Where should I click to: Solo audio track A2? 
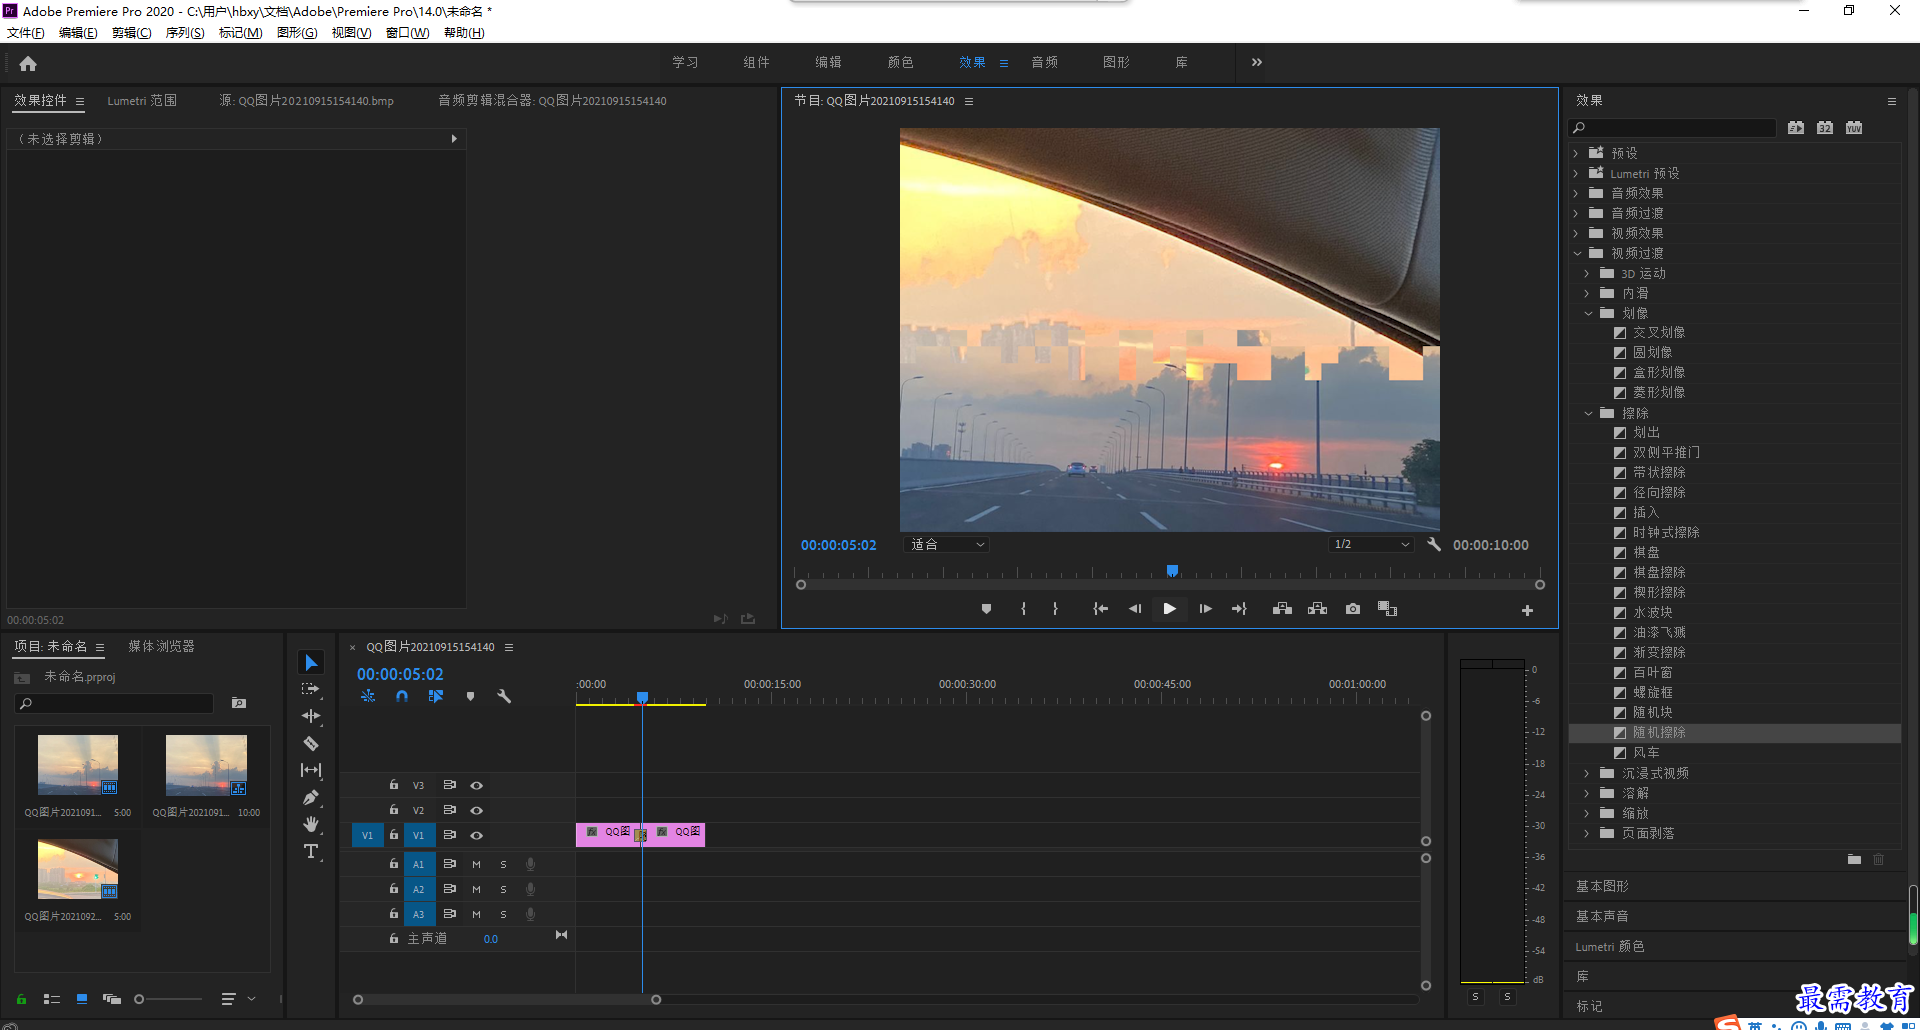click(503, 889)
